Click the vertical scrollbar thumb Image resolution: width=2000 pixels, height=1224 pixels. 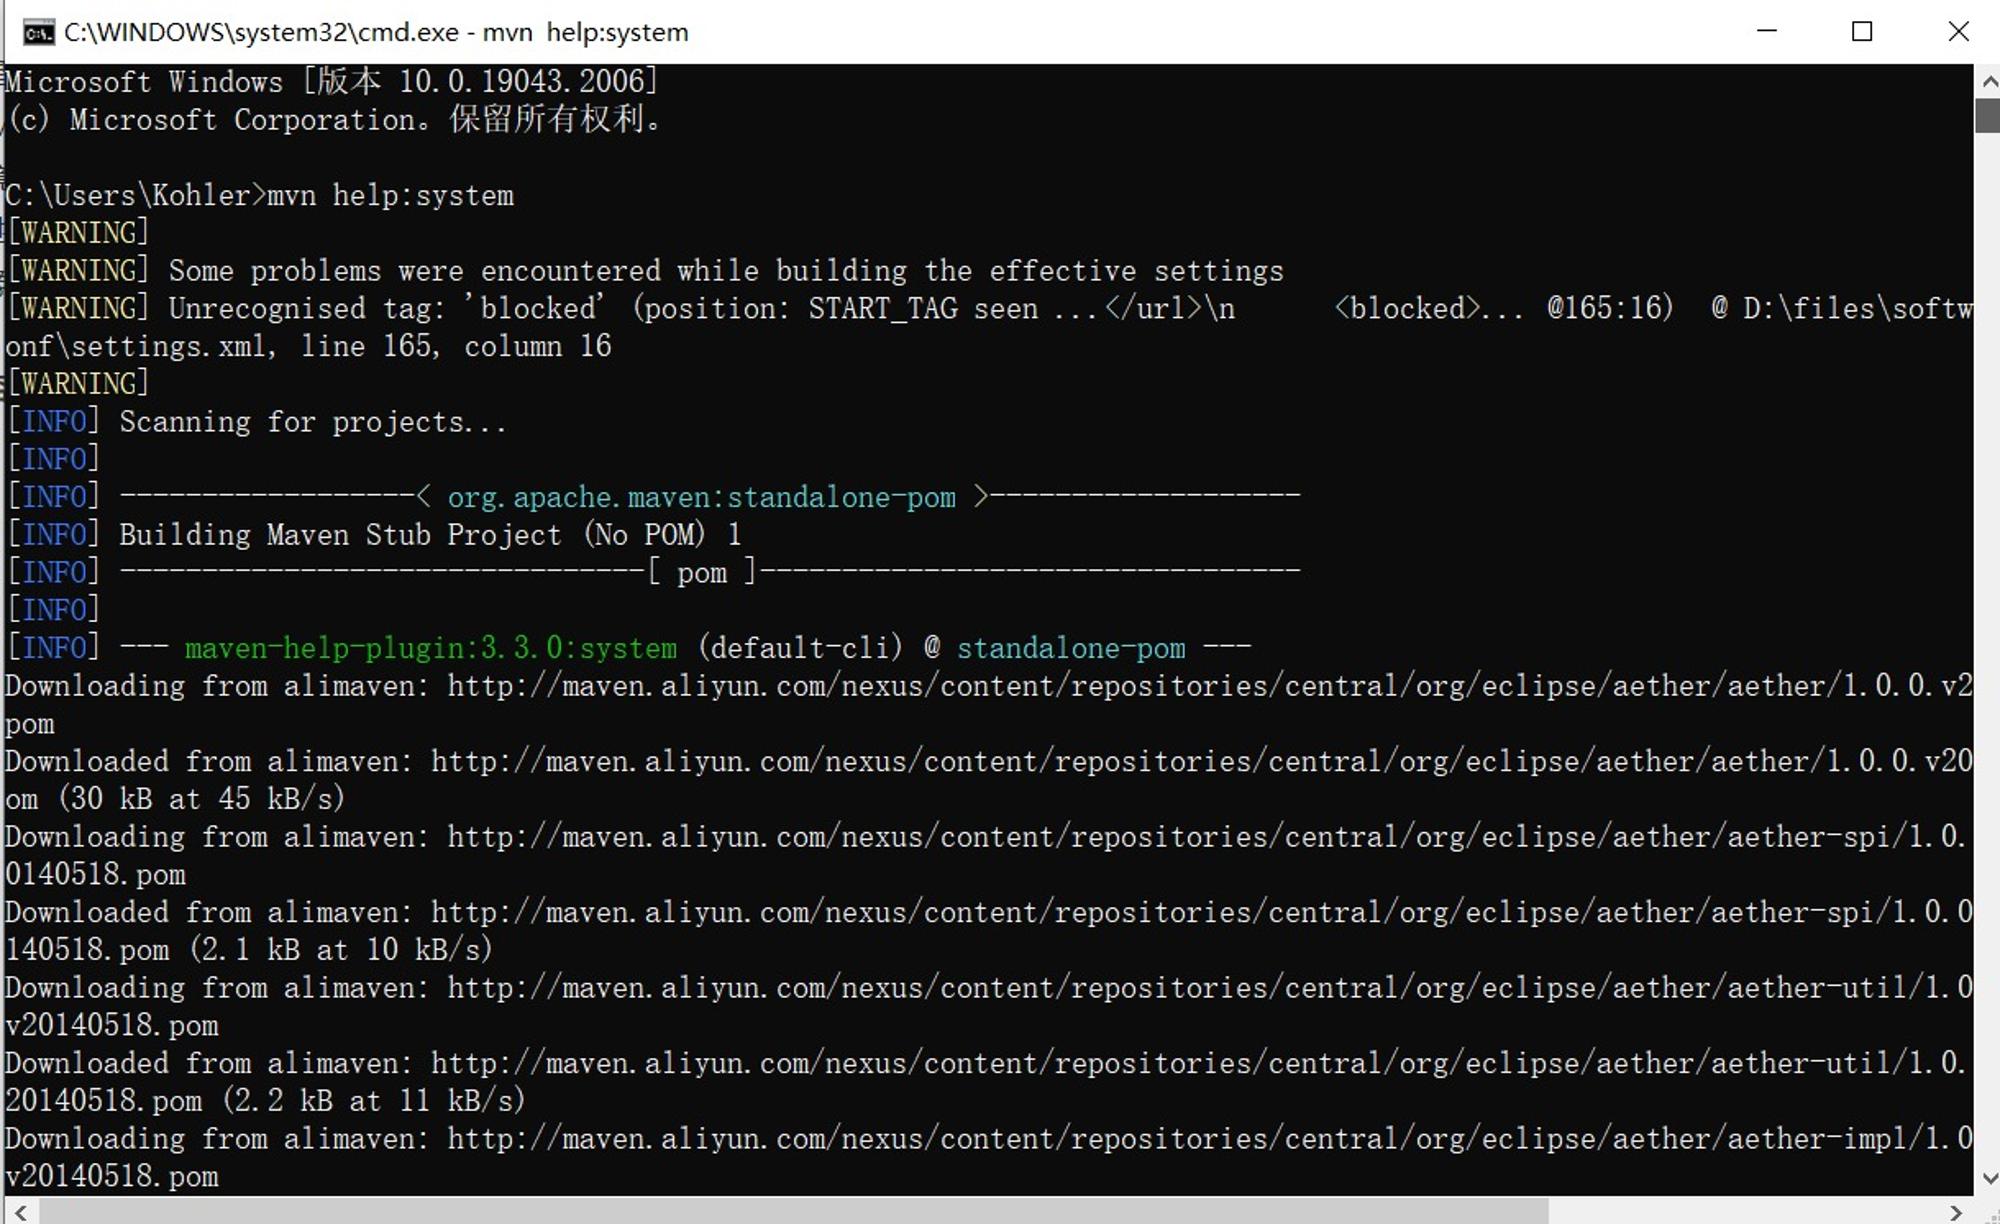(1987, 116)
